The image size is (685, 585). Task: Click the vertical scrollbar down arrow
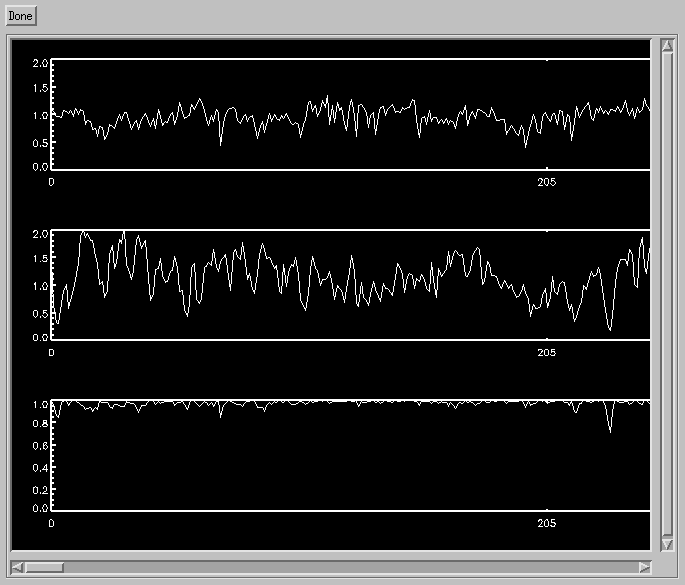667,544
